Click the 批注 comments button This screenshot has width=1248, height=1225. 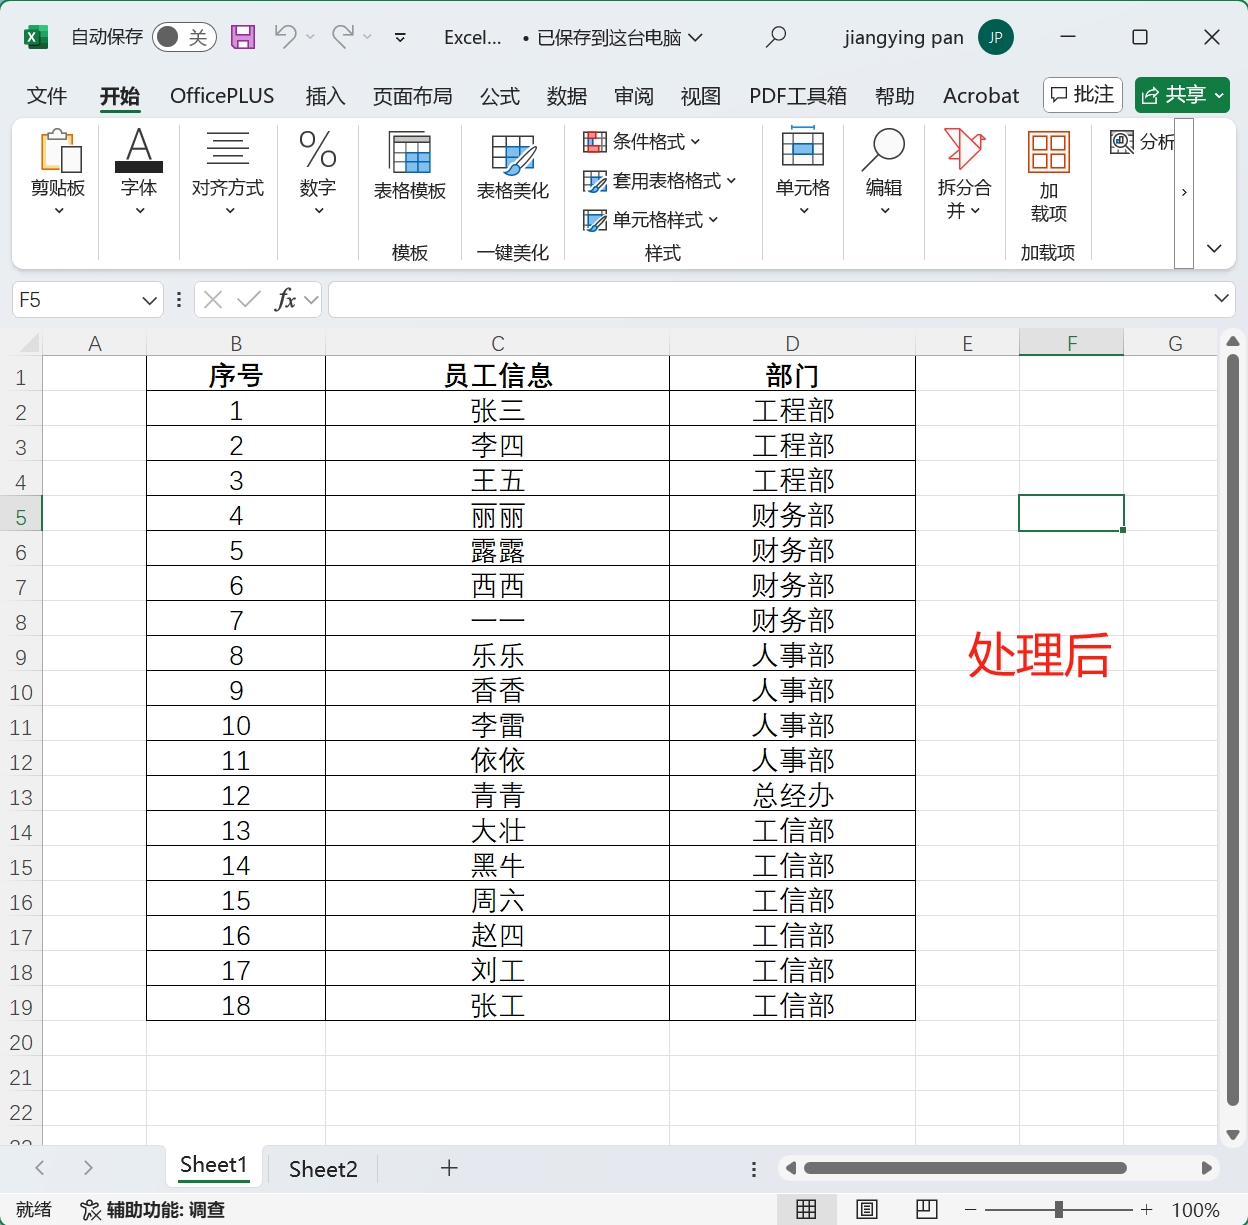1082,95
